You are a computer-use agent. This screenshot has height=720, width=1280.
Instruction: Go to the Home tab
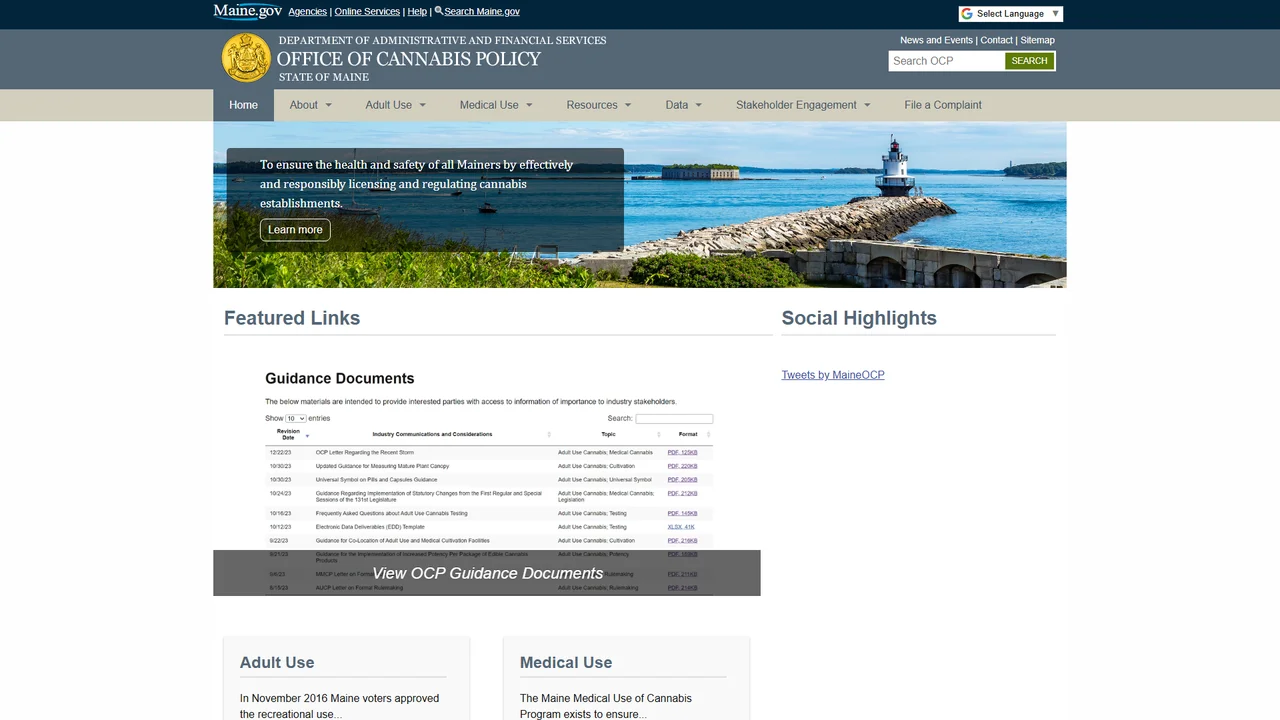(x=243, y=105)
